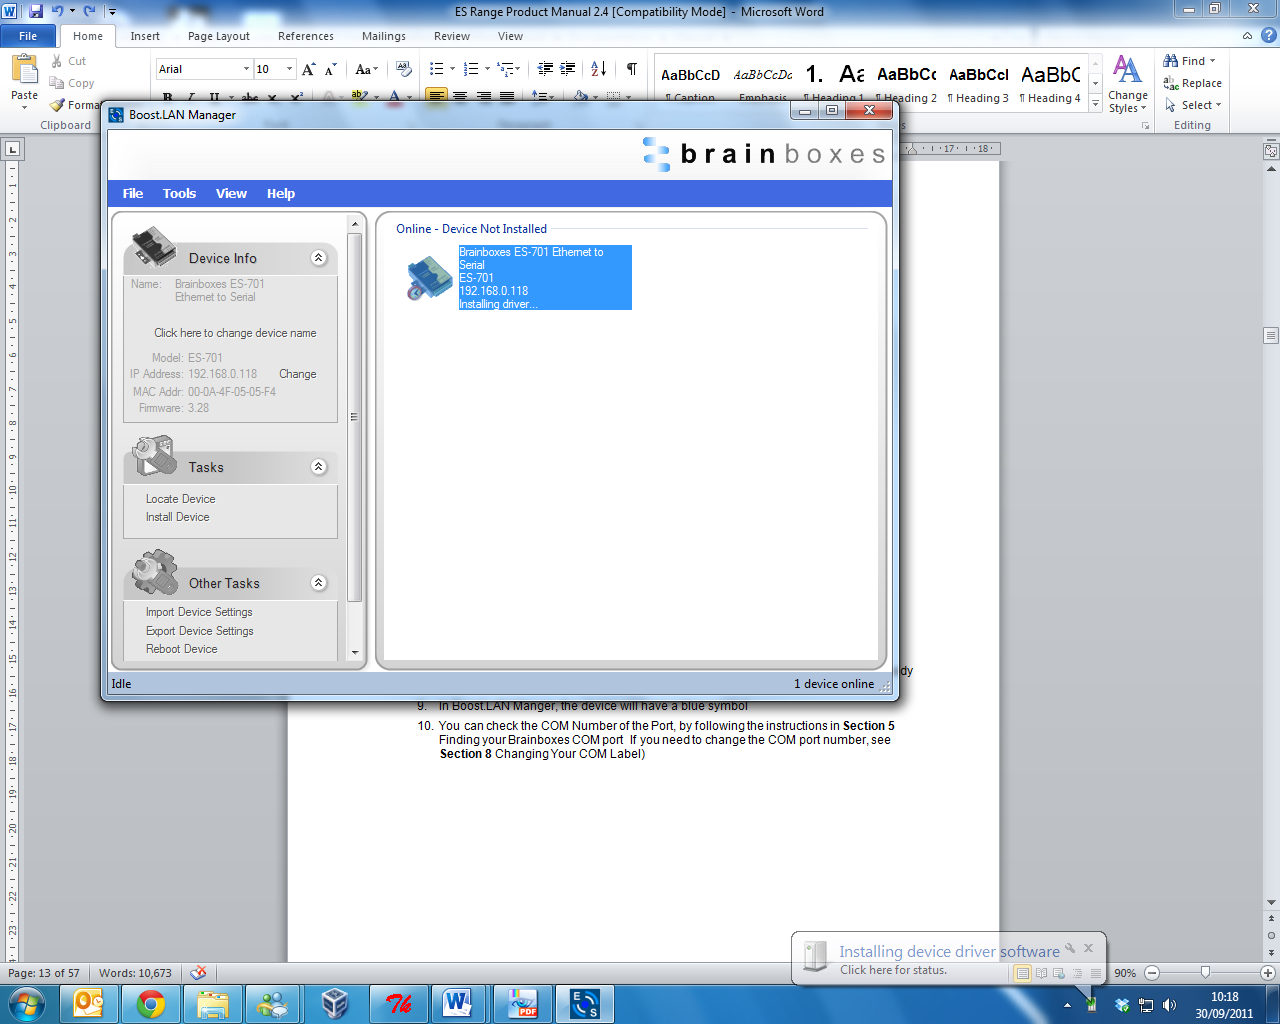Viewport: 1280px width, 1024px height.
Task: Click Change next to the IP address
Action: [x=297, y=374]
